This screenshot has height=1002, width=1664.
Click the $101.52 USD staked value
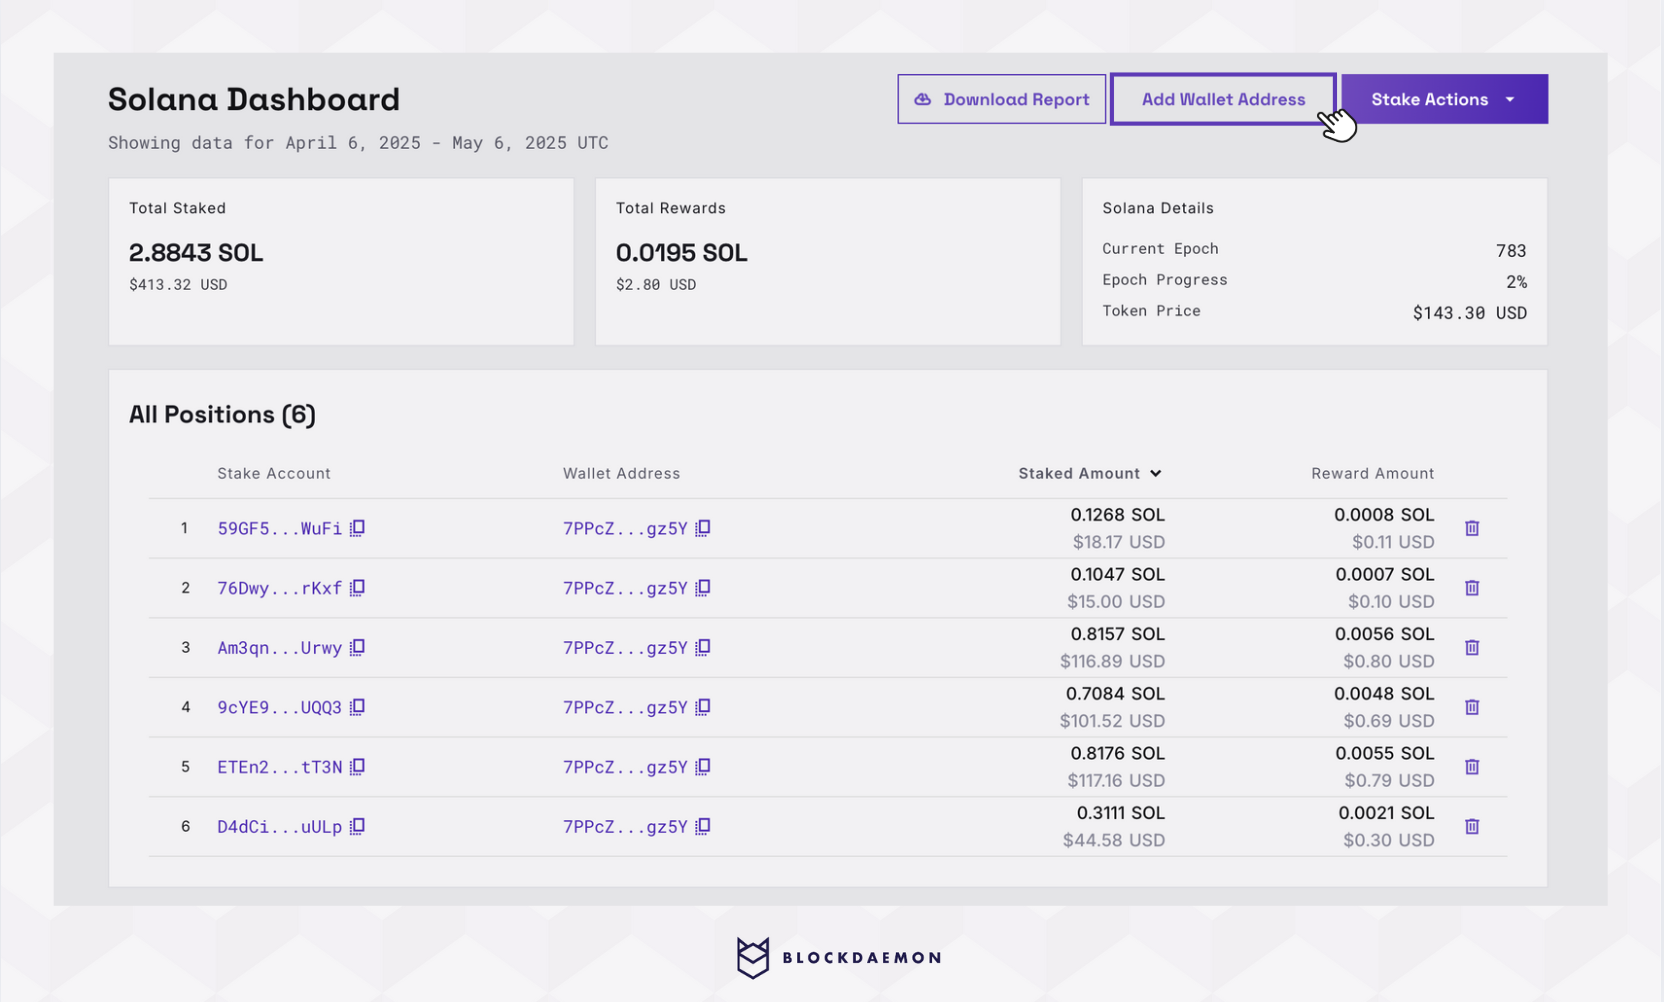click(1112, 721)
